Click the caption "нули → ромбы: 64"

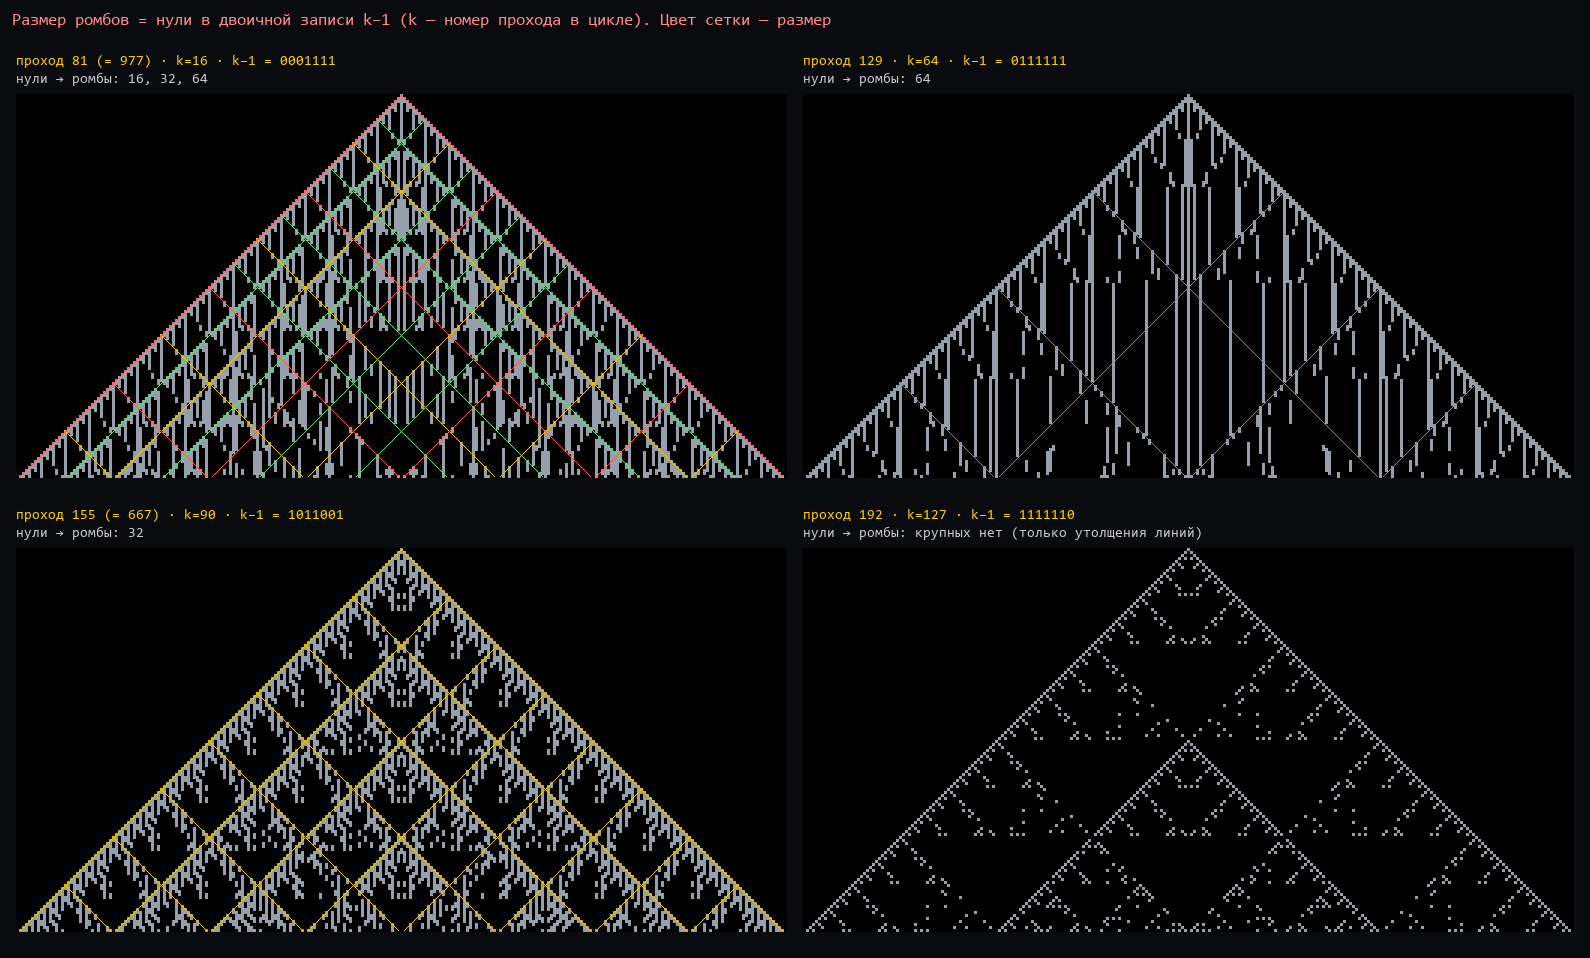(x=867, y=79)
